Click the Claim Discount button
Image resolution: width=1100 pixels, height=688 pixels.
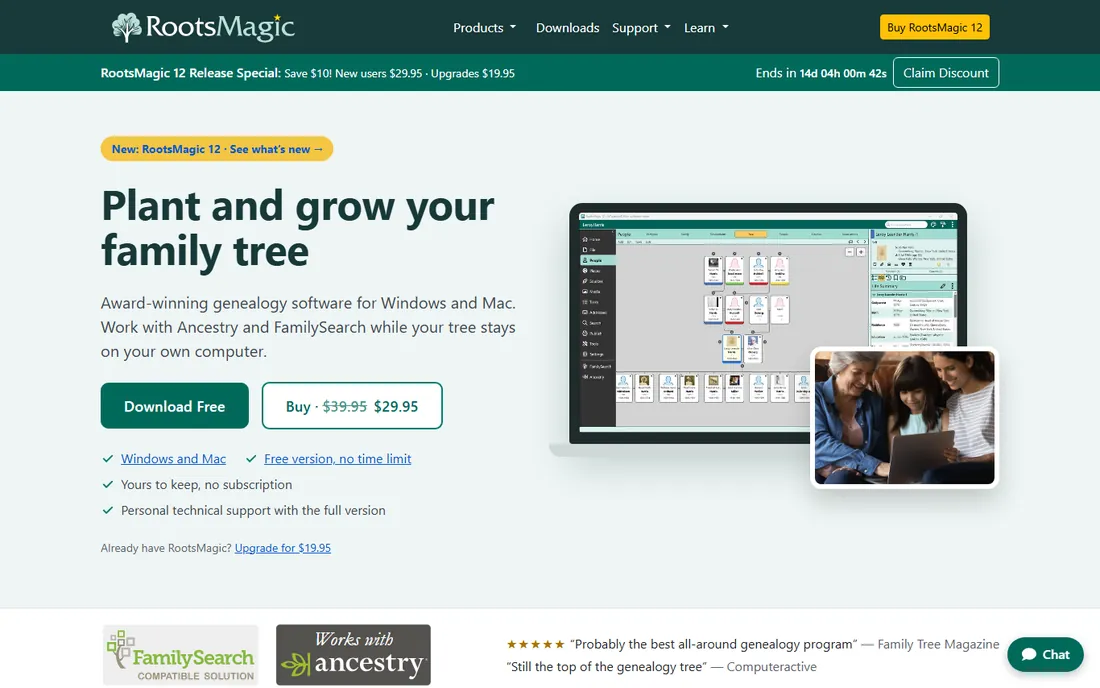coord(946,73)
